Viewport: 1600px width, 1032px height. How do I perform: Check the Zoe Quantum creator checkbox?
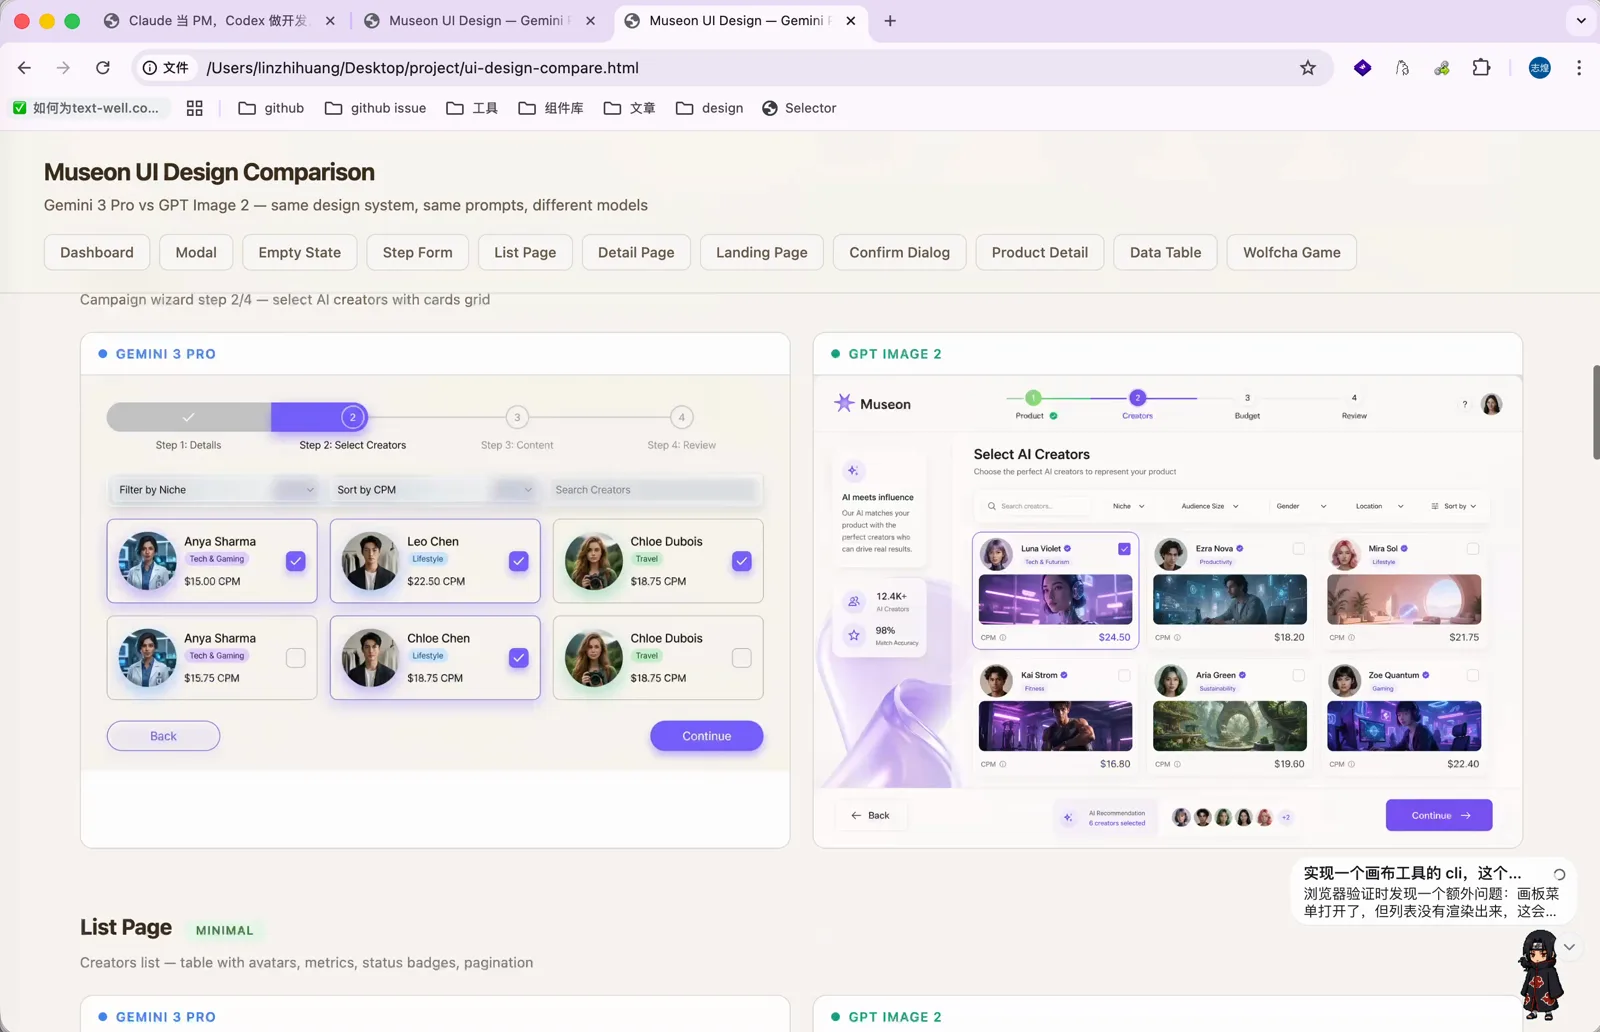click(1473, 676)
